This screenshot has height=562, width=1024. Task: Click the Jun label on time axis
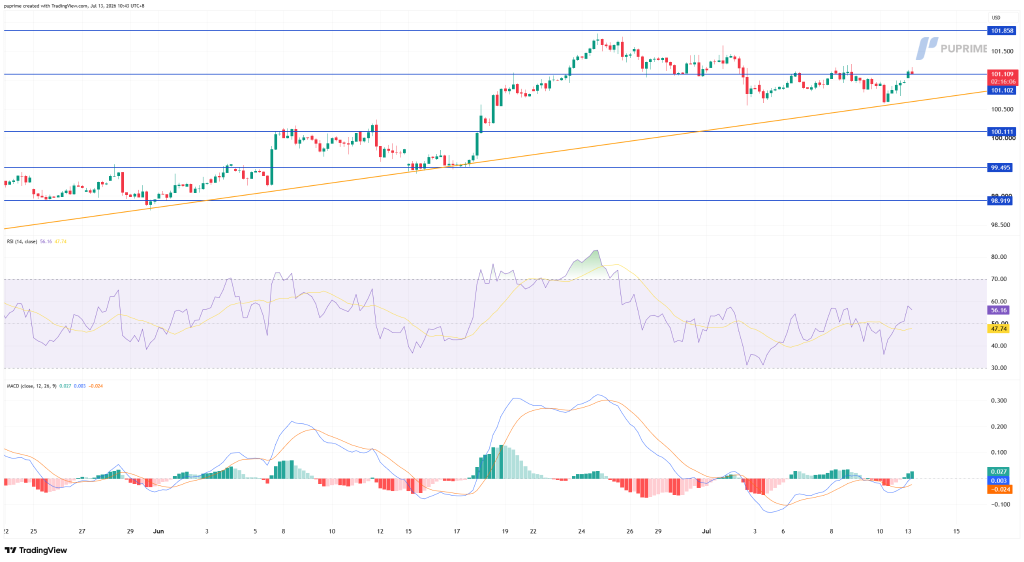pos(159,532)
